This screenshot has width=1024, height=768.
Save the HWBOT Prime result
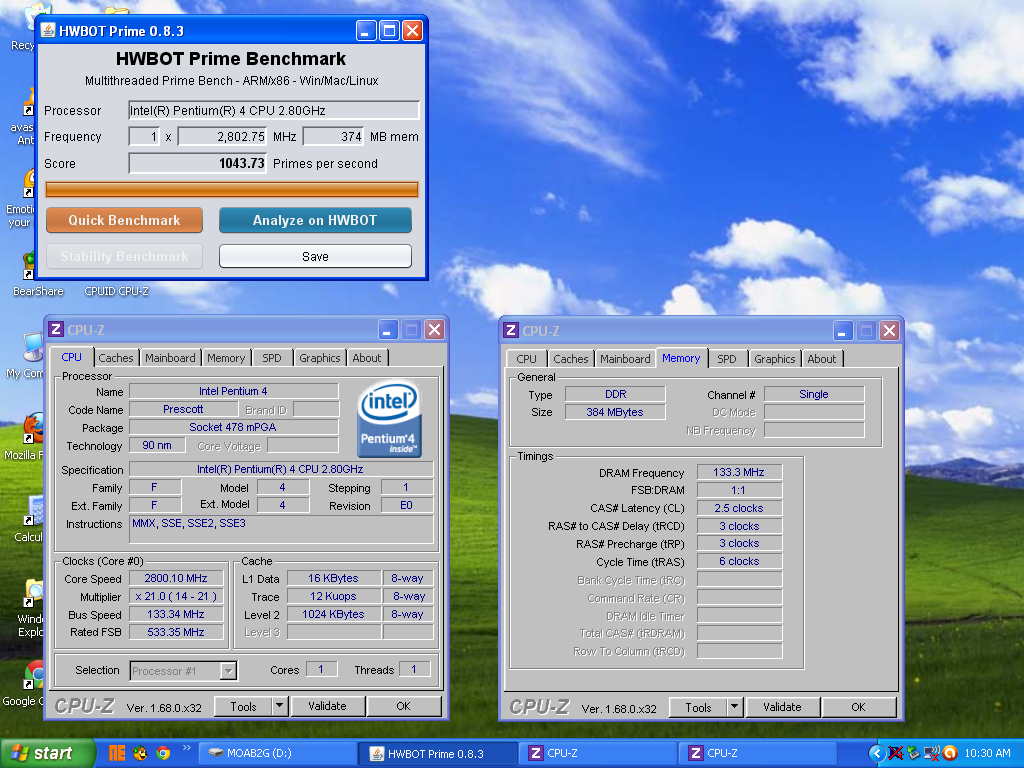coord(315,256)
